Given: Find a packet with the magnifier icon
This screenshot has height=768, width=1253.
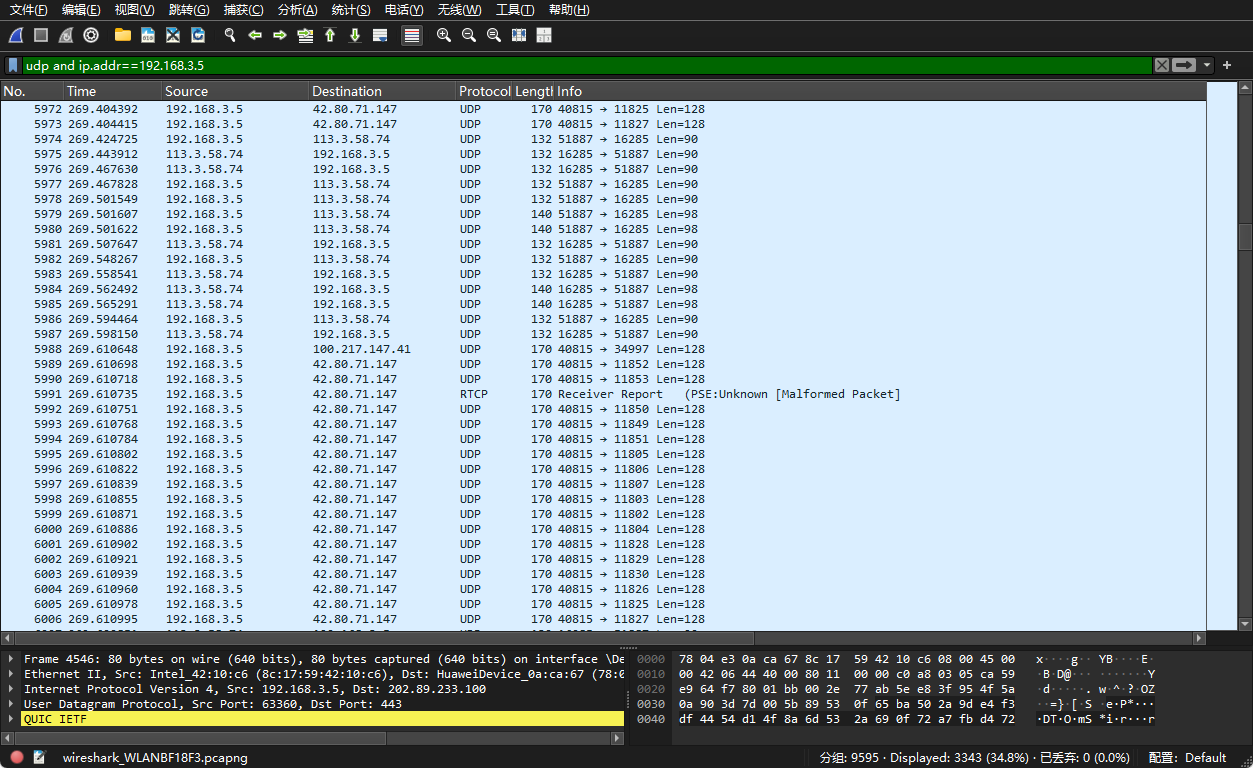Looking at the screenshot, I should coord(230,35).
